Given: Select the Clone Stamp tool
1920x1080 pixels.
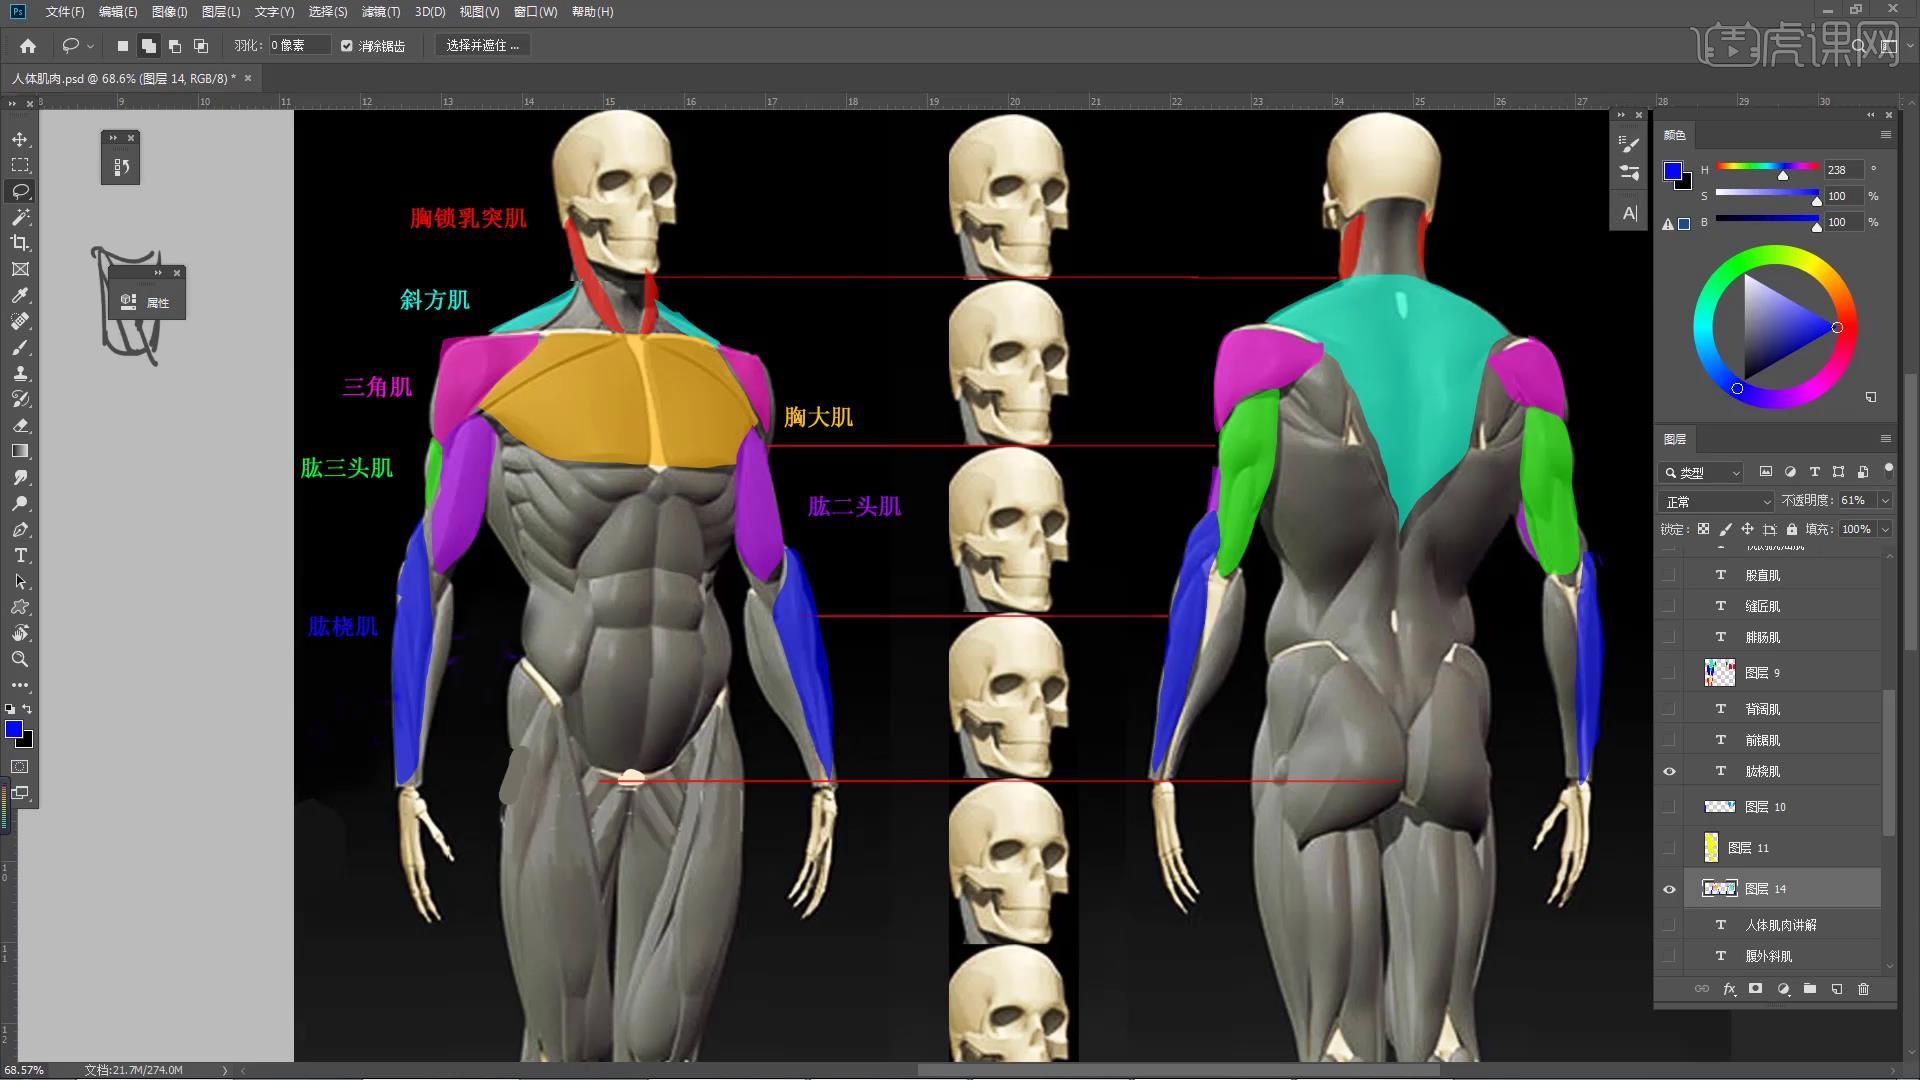Looking at the screenshot, I should click(20, 373).
